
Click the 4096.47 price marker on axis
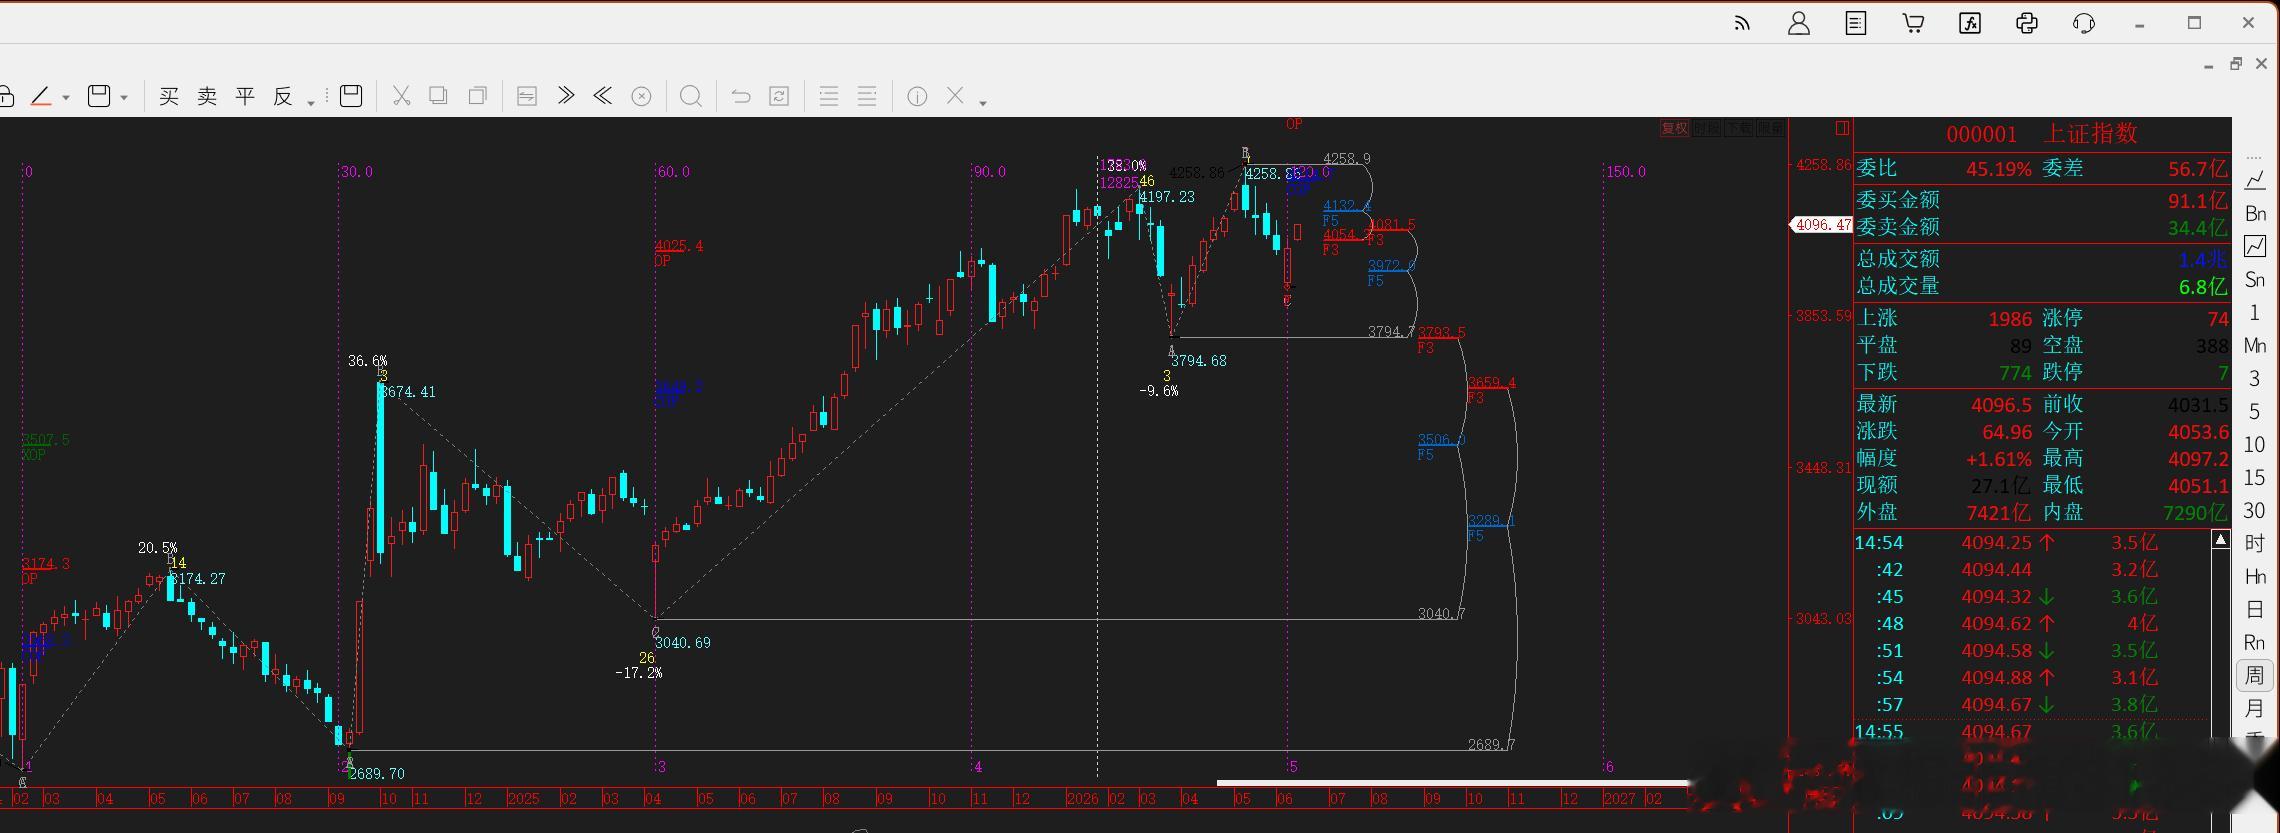(1822, 225)
